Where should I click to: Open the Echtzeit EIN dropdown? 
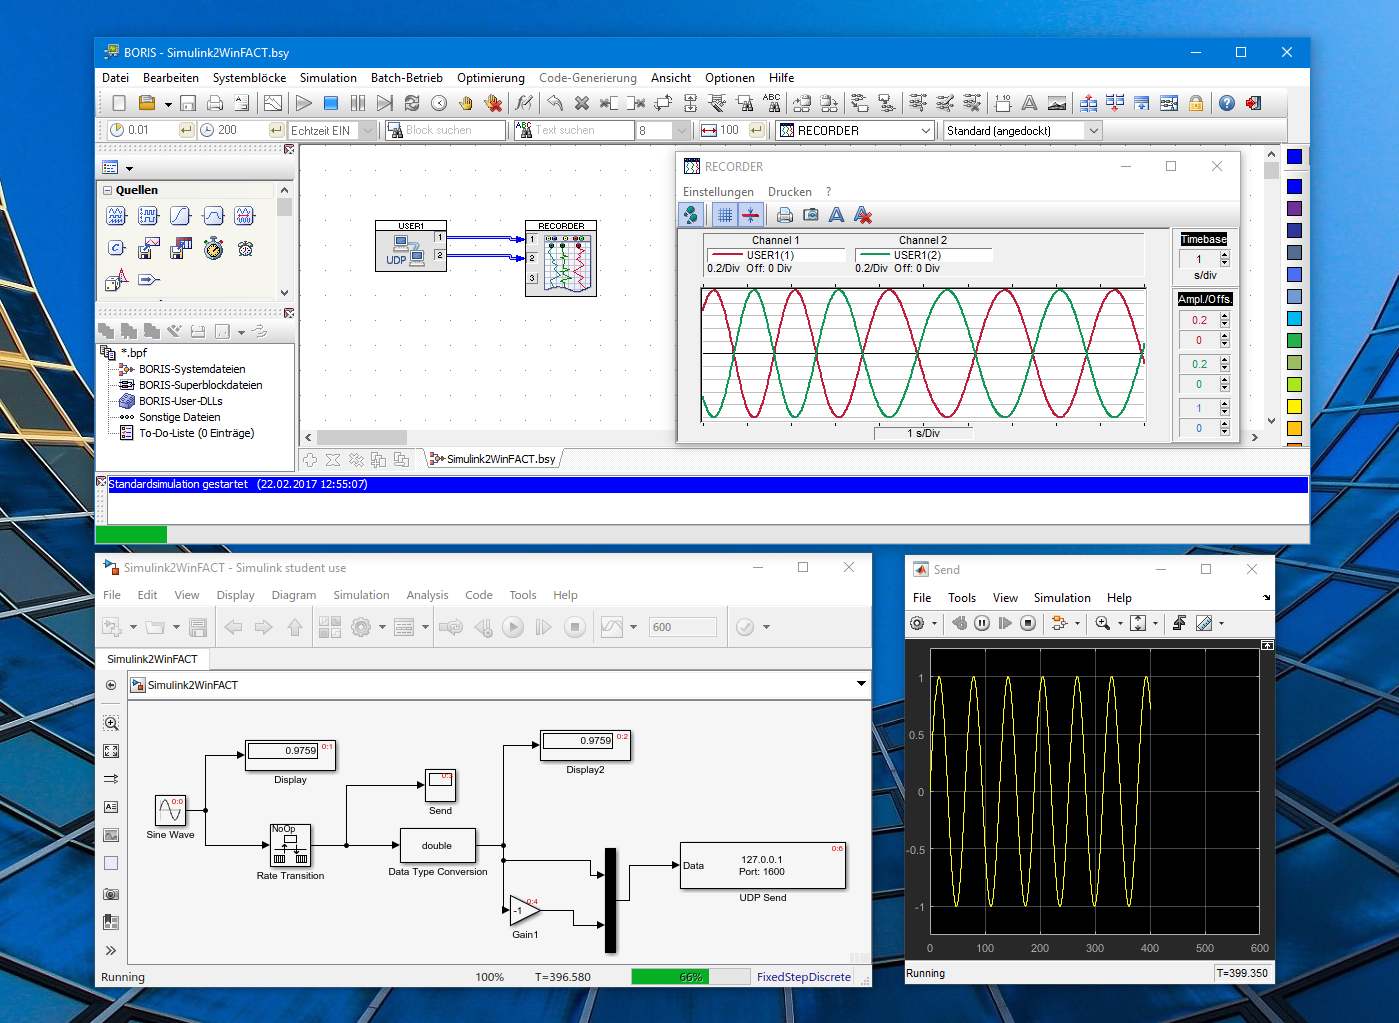click(367, 130)
